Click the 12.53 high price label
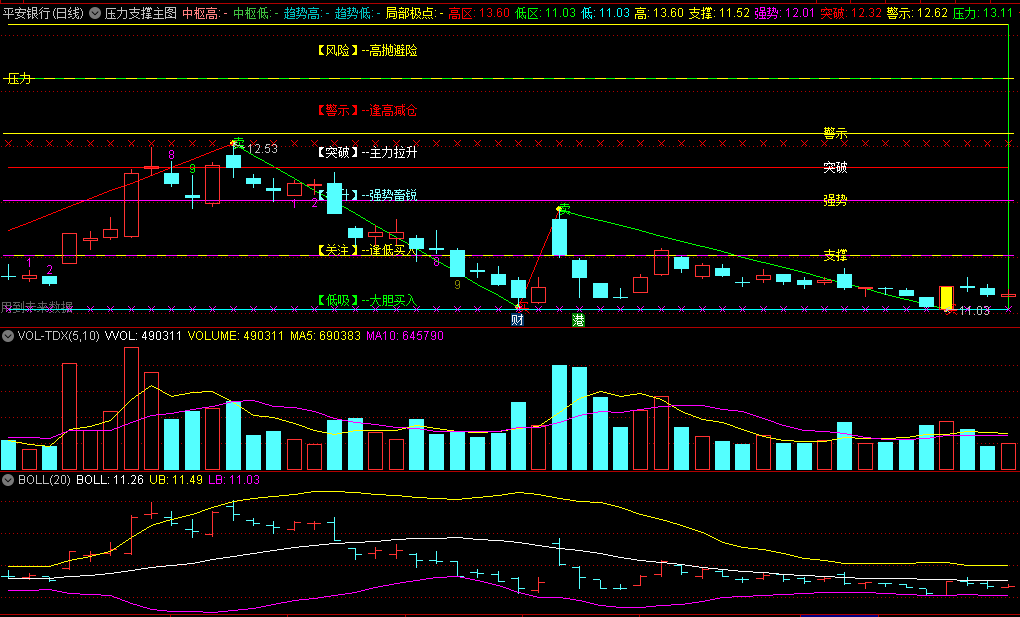Image resolution: width=1020 pixels, height=617 pixels. [262, 148]
